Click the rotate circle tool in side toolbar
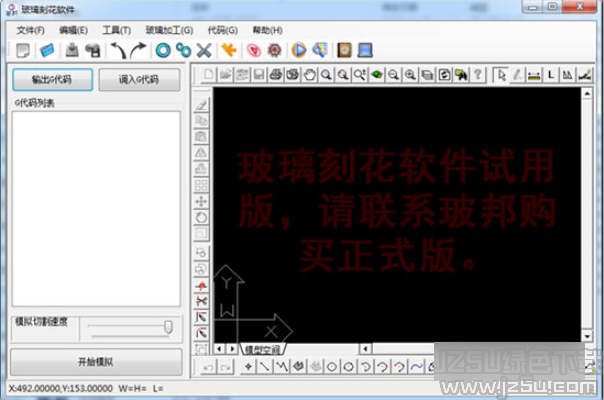The width and height of the screenshot is (604, 400). [x=201, y=217]
